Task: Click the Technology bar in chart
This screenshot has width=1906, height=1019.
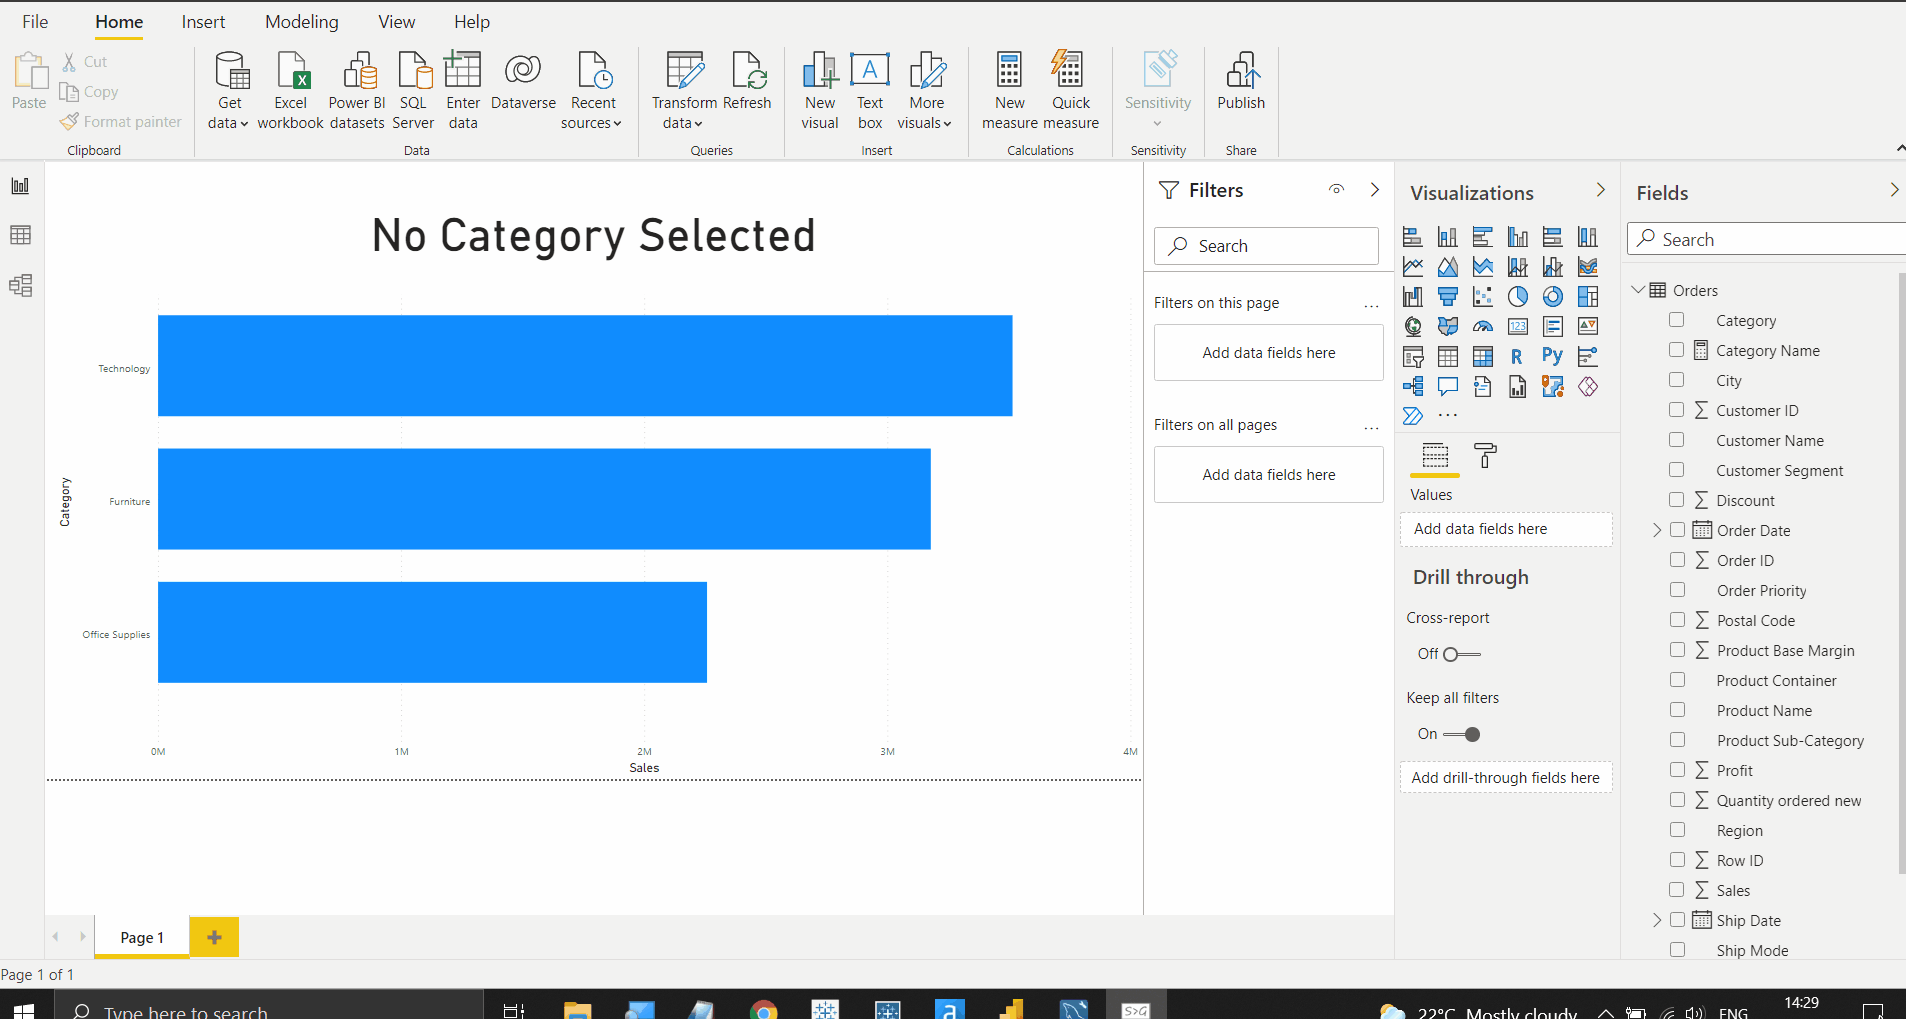Action: coord(585,366)
